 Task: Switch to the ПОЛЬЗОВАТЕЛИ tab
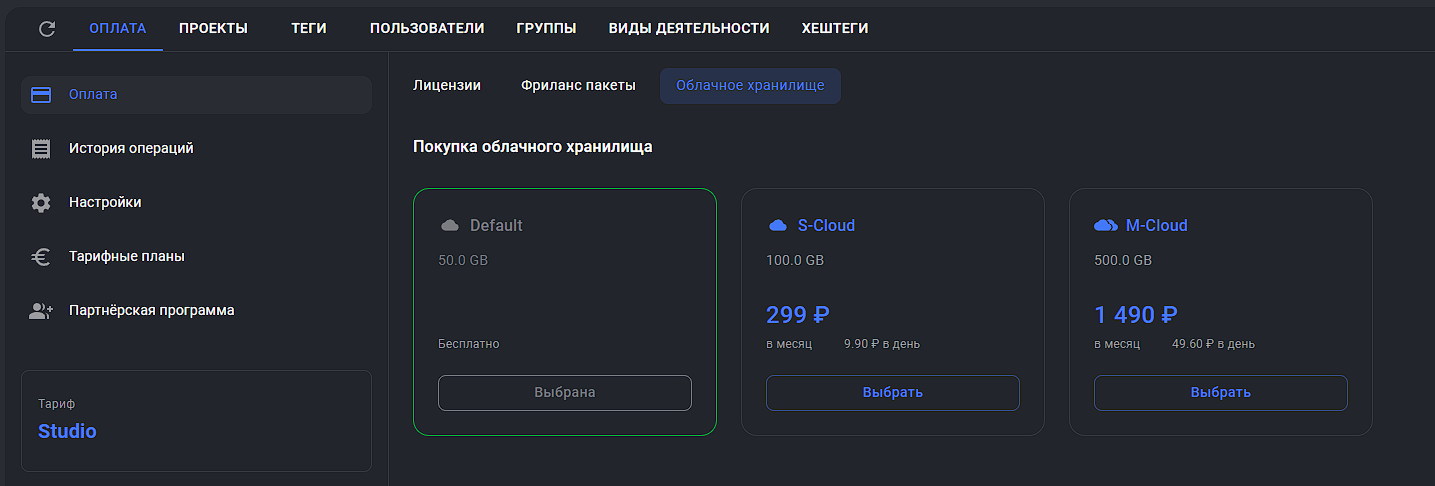click(x=427, y=29)
